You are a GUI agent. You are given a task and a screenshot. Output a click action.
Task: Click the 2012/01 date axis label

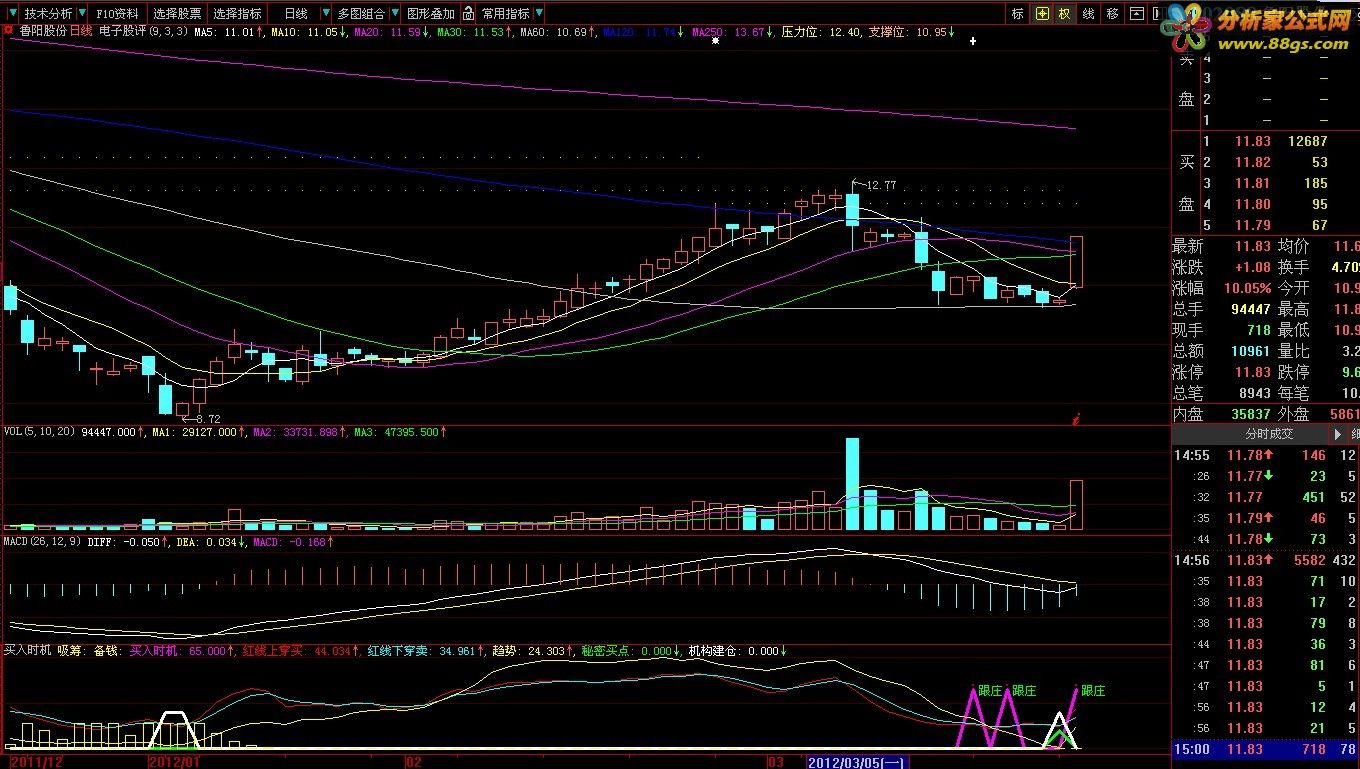(176, 762)
